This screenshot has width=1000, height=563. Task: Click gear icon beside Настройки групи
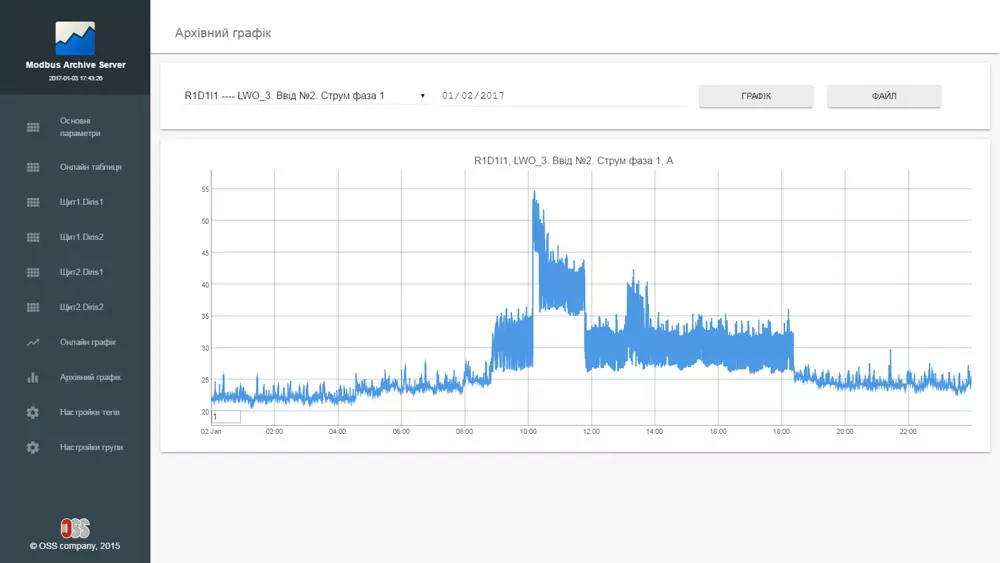coord(33,448)
